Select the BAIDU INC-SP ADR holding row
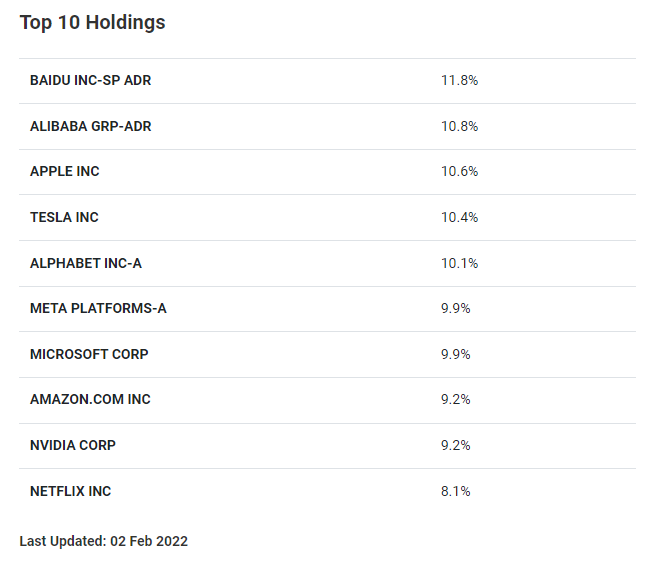This screenshot has height=564, width=648. tap(91, 80)
